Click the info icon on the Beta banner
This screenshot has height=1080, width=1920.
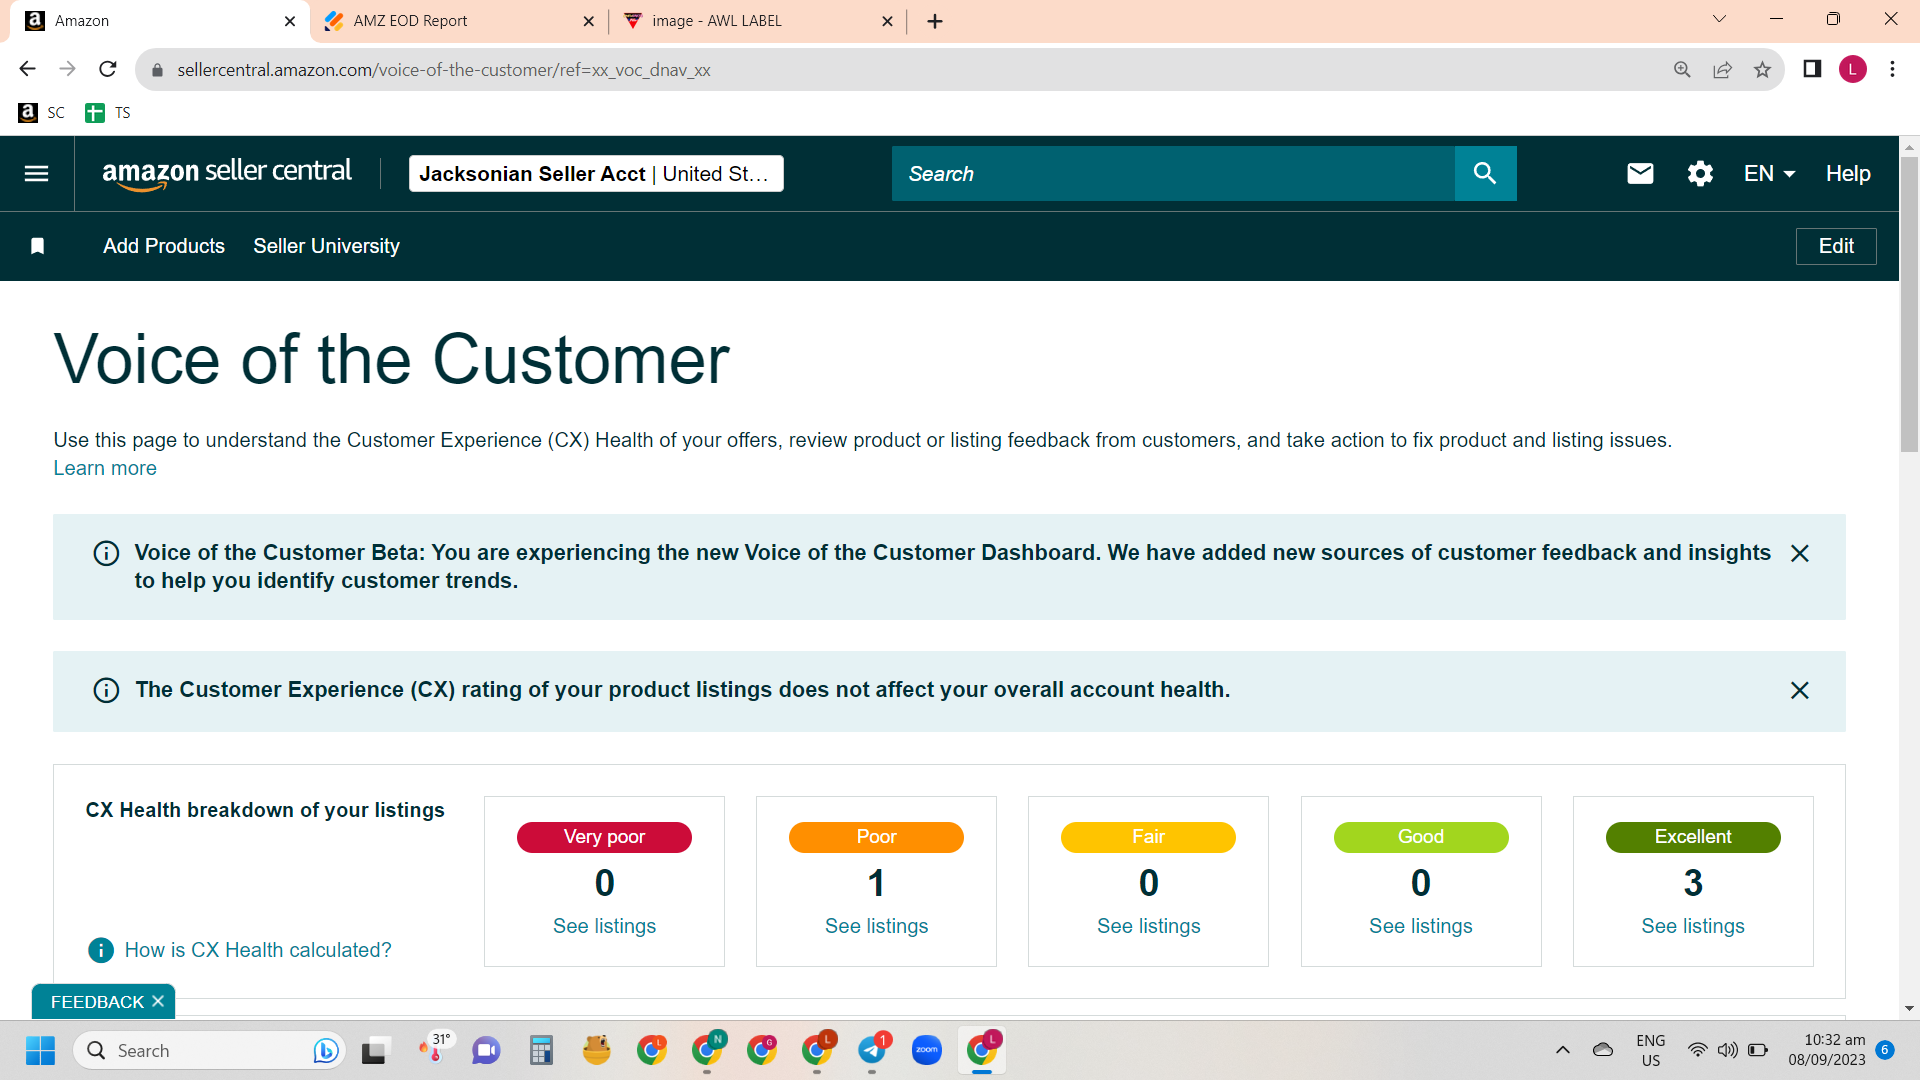tap(106, 553)
